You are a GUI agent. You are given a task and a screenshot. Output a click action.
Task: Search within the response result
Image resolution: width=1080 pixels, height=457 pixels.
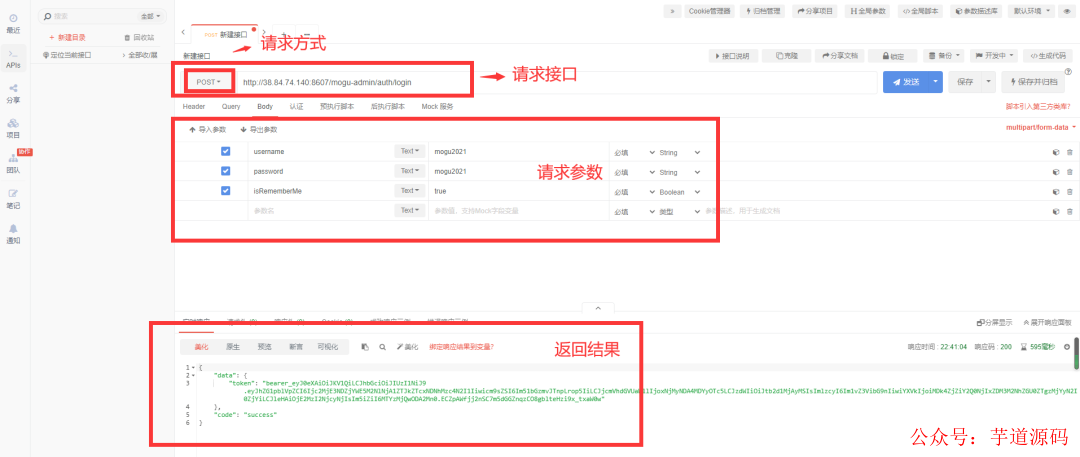tap(382, 347)
